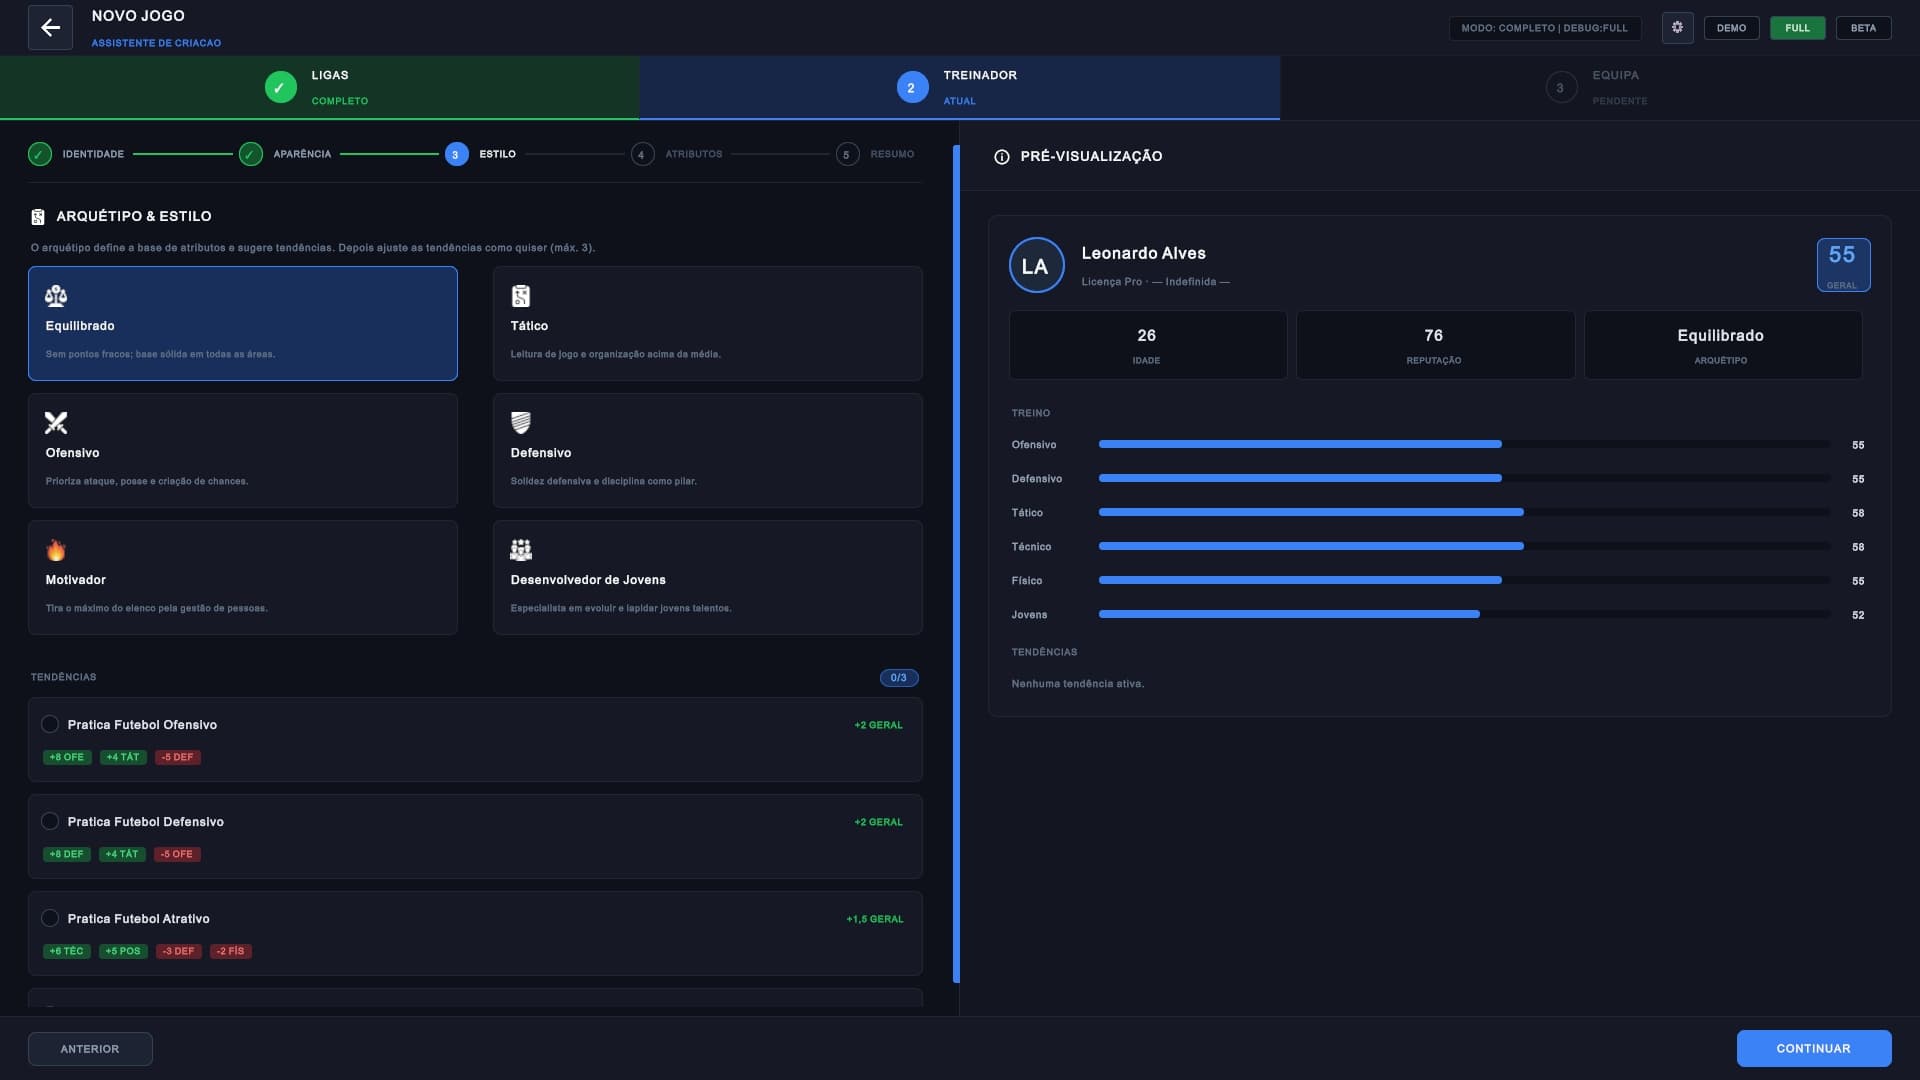Click the Idade 26 box

(1148, 345)
